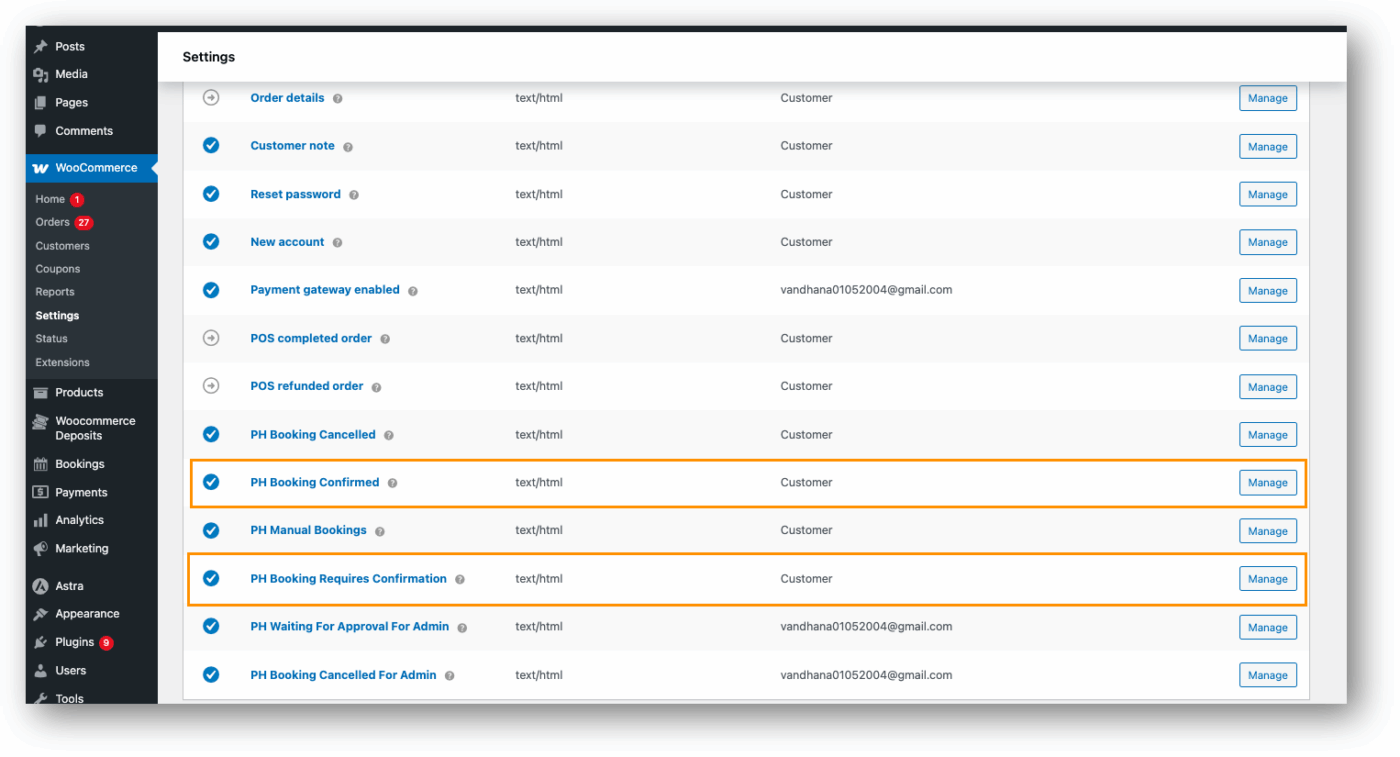Click the Payments icon in sidebar
The height and width of the screenshot is (757, 1400).
point(41,493)
